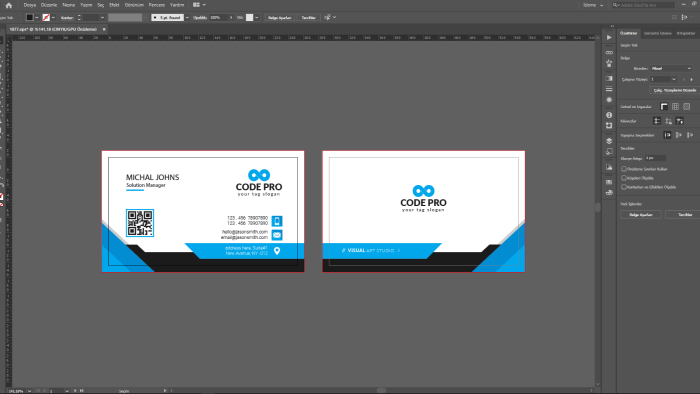Open the stroke color dropdown arrow
The image size is (700, 394).
pyautogui.click(x=54, y=17)
